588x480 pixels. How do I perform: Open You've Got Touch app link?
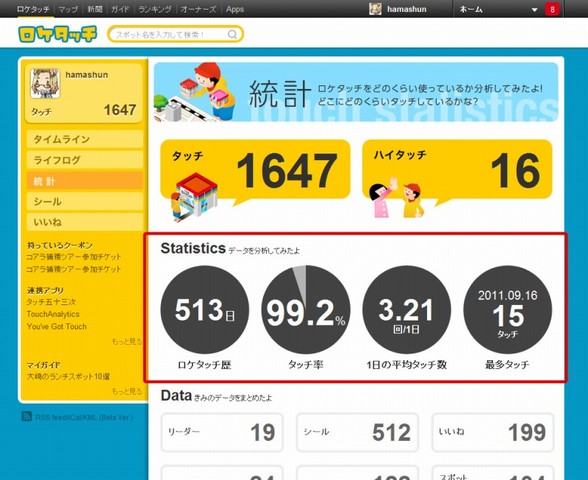(57, 327)
